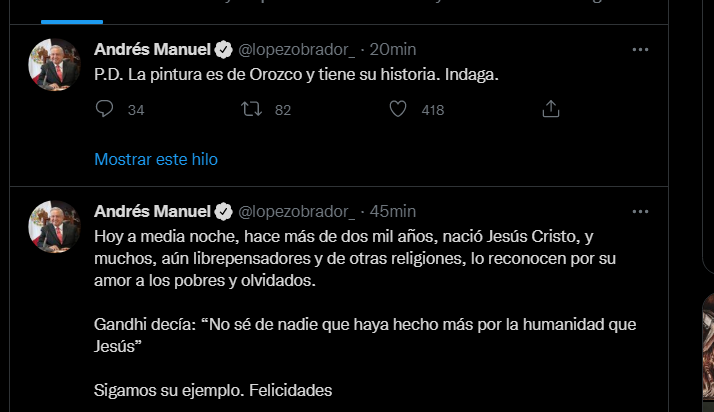
Task: Click the like count 418
Action: (x=432, y=110)
